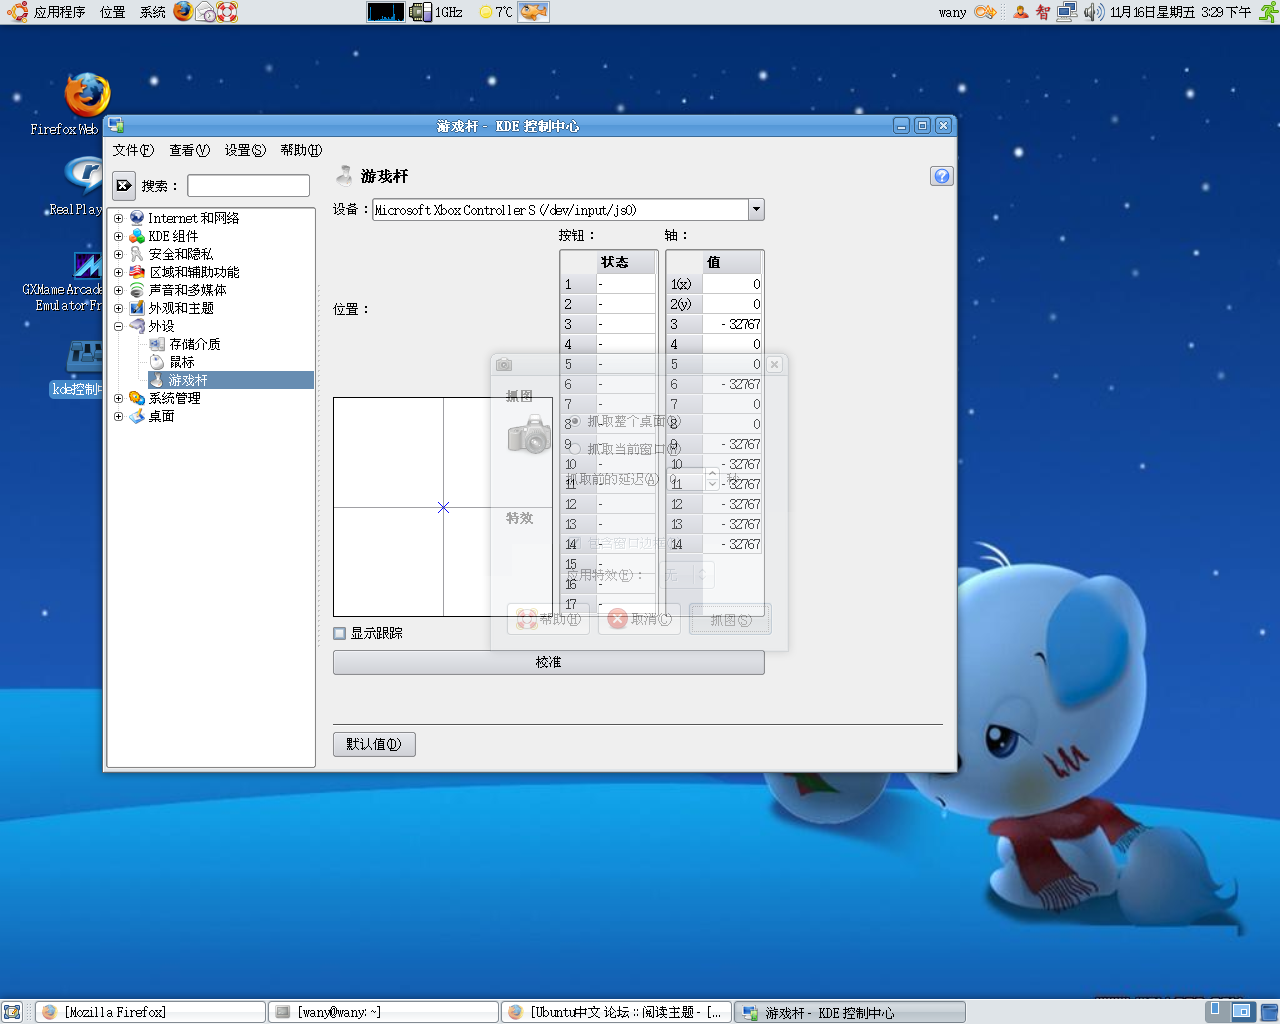Open 应用程序 menu in top panel
This screenshot has width=1280, height=1024.
59,12
